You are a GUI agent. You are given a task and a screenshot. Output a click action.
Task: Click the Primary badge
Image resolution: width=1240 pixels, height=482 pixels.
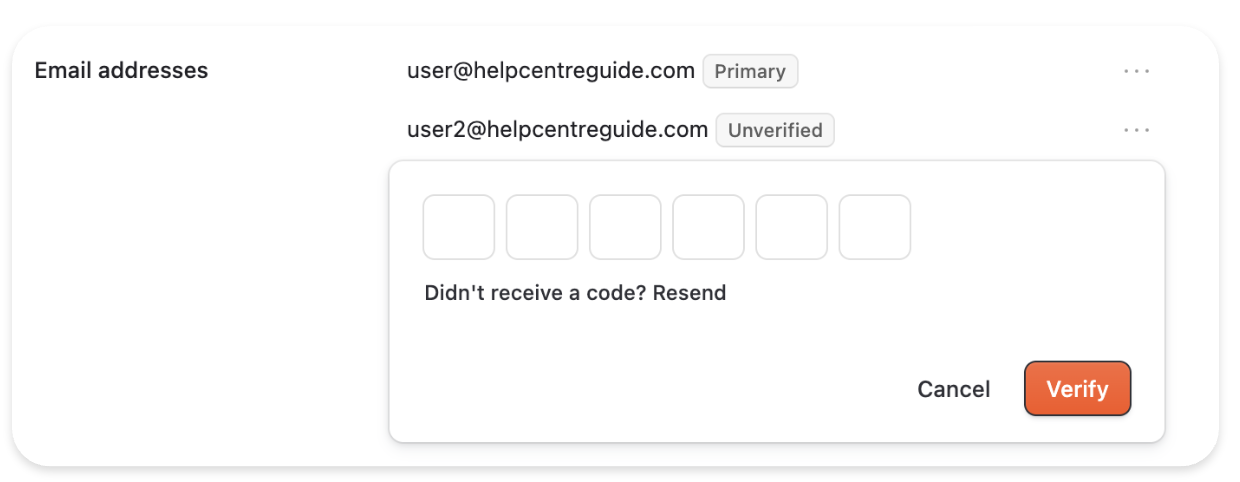[x=750, y=72]
